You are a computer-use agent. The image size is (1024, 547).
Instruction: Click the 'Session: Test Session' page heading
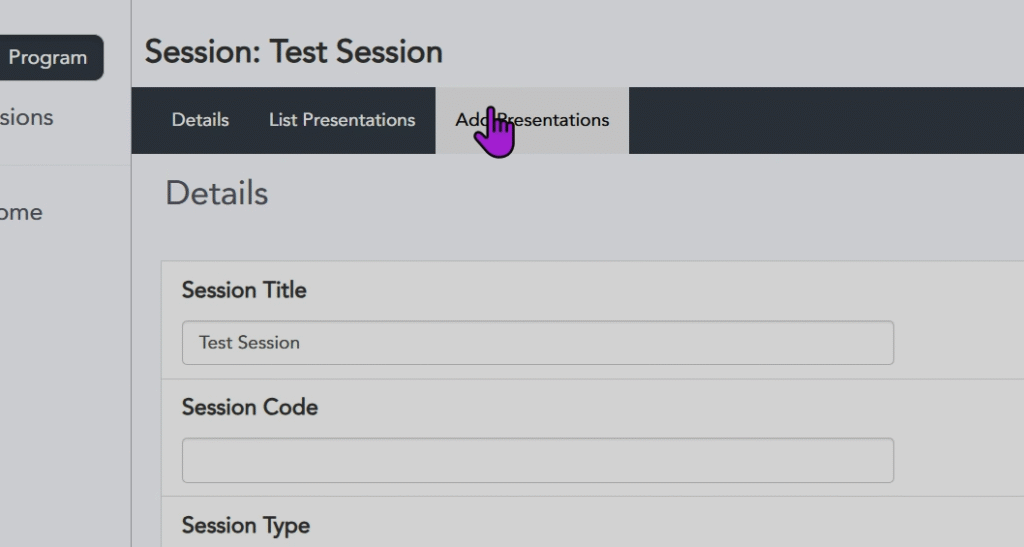[294, 52]
